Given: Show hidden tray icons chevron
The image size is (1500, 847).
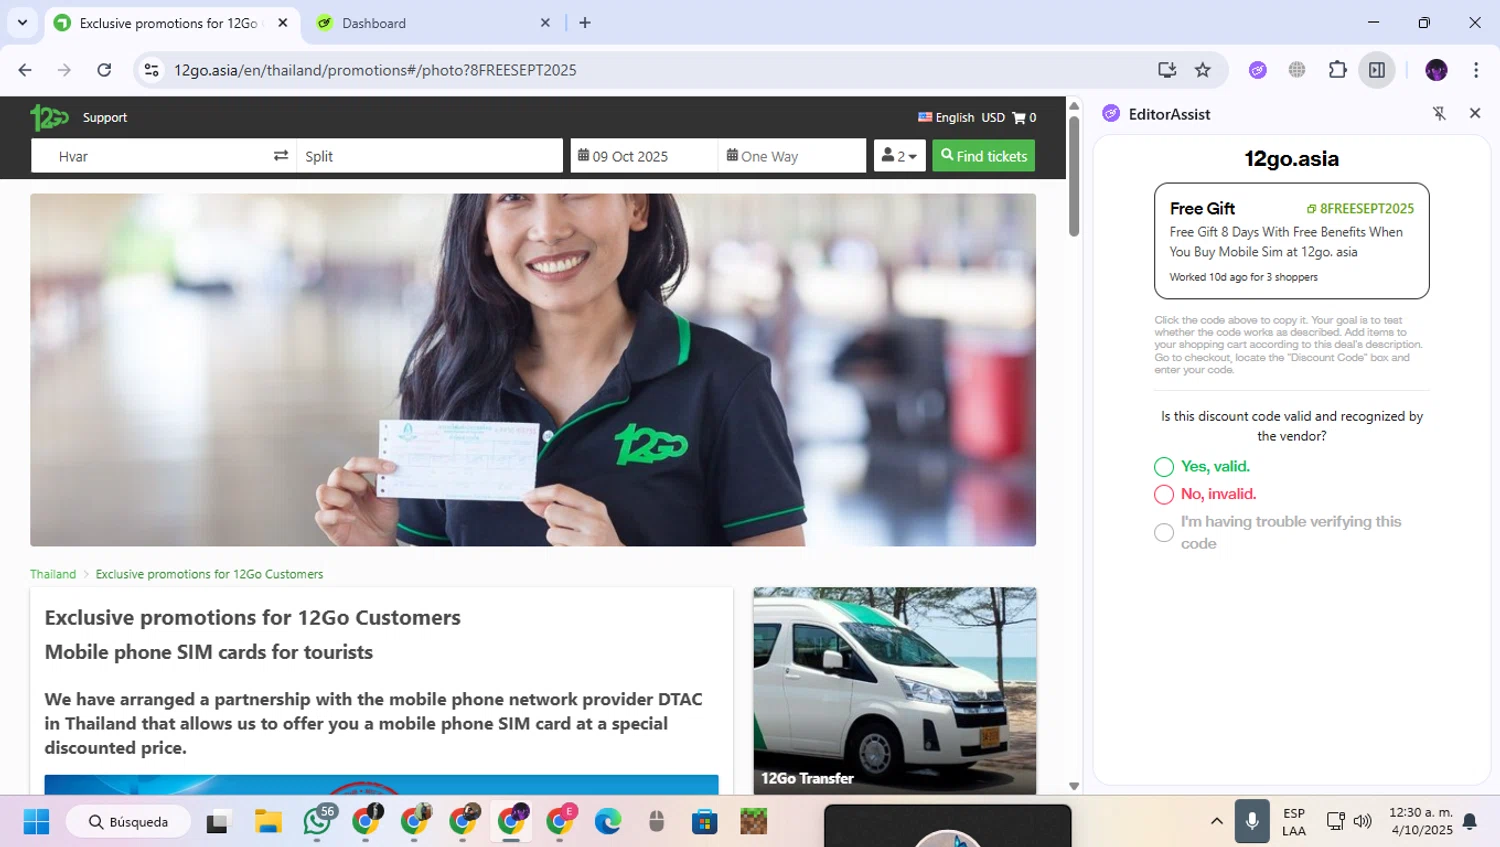Looking at the screenshot, I should click(x=1217, y=822).
